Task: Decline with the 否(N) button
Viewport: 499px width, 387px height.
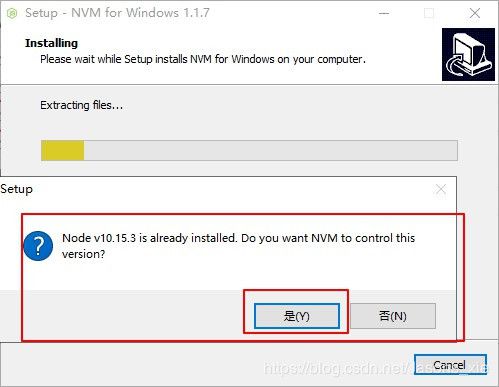Action: [x=393, y=316]
